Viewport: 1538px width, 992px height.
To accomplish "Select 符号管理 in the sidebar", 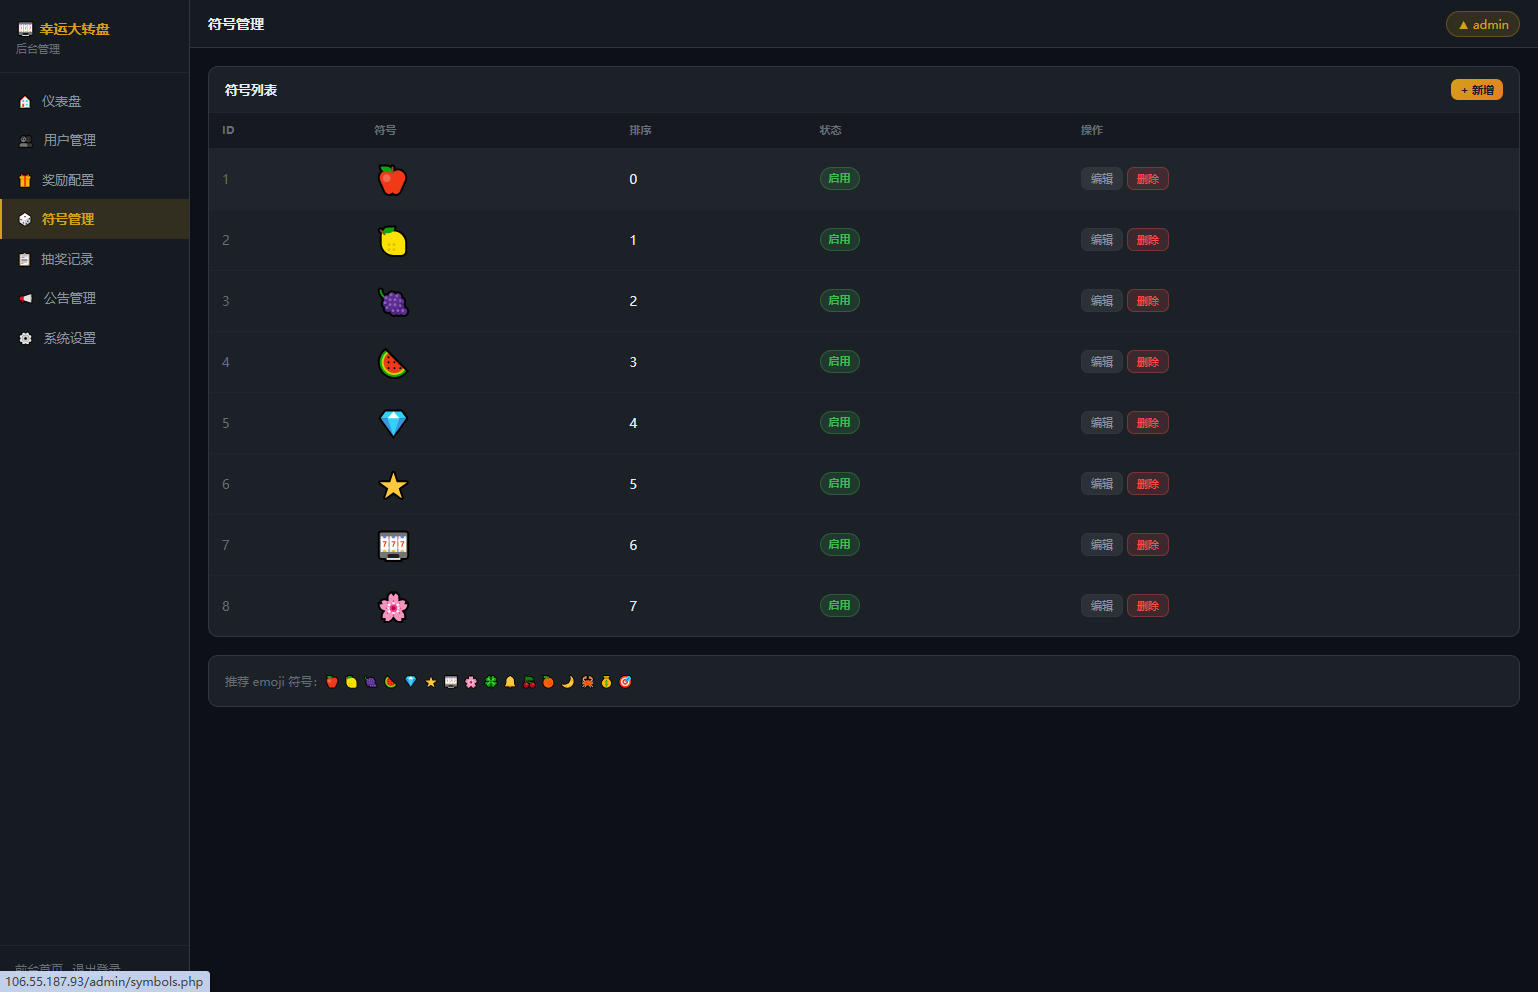I will tap(94, 219).
